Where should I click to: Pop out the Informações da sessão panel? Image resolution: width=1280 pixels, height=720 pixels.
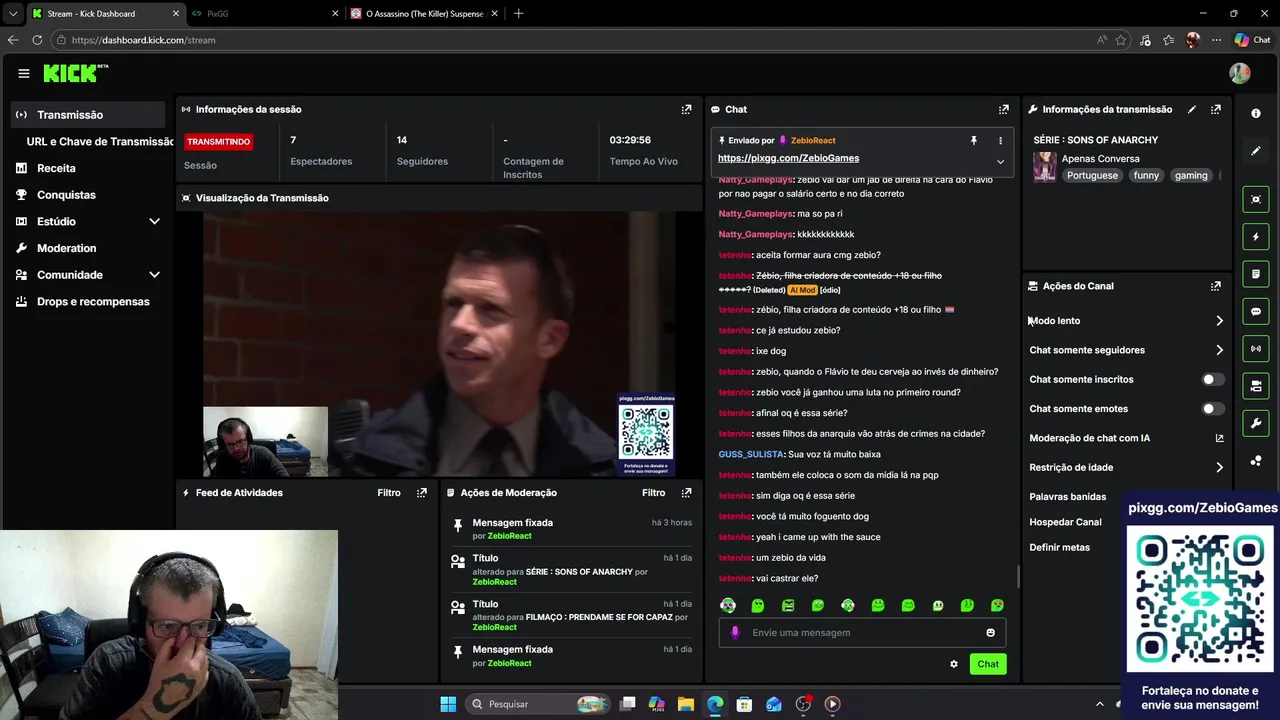[x=686, y=109]
